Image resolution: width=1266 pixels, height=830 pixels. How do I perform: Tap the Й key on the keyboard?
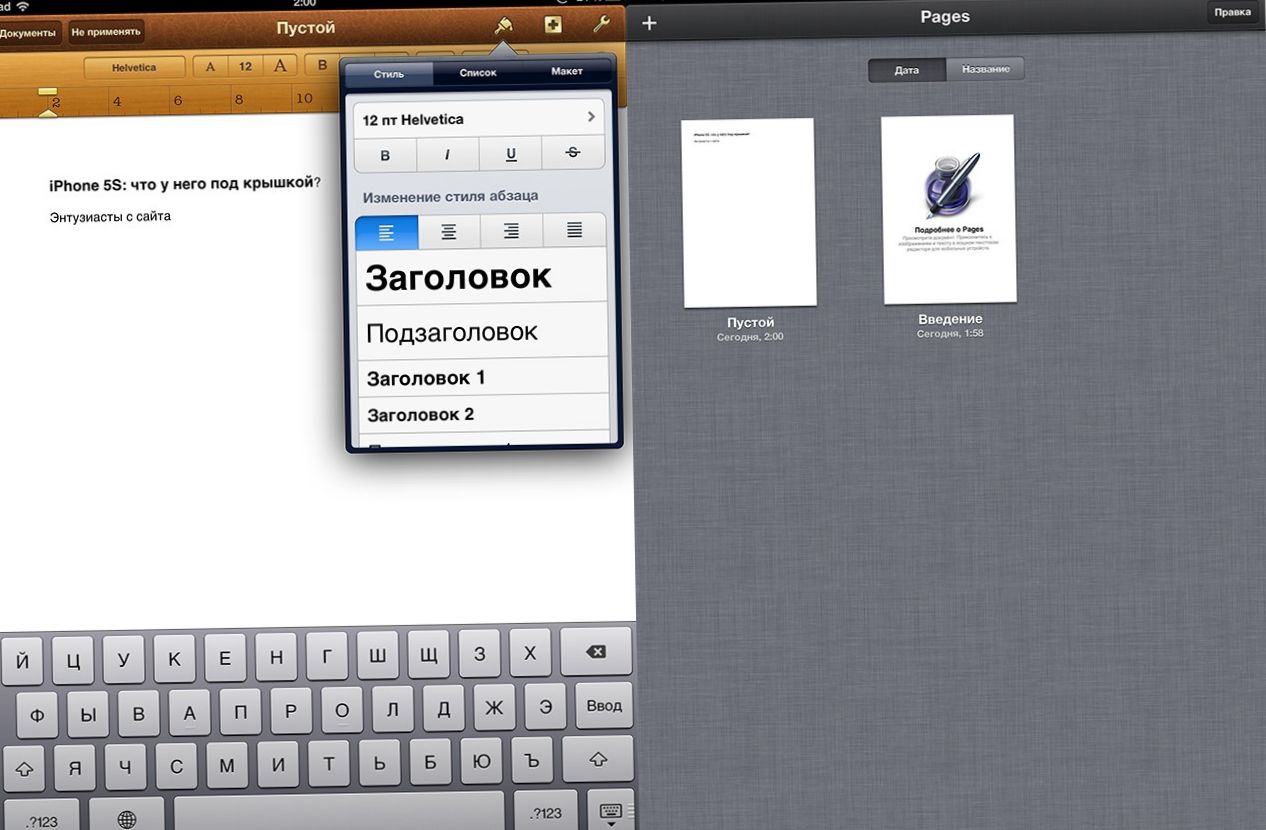pyautogui.click(x=22, y=660)
